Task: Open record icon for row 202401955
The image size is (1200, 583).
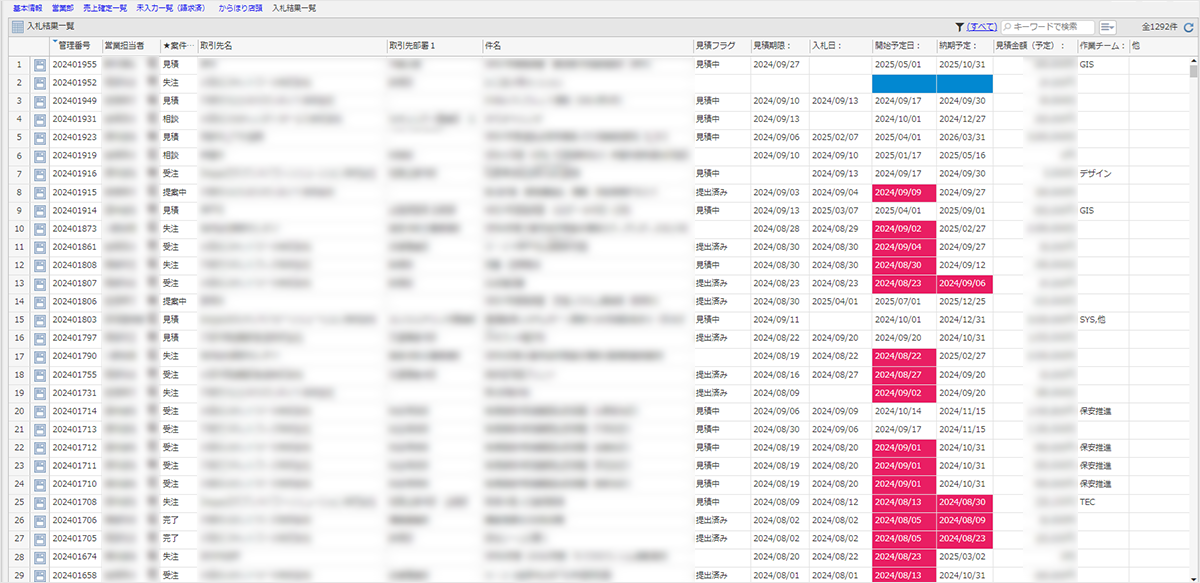Action: coord(40,65)
